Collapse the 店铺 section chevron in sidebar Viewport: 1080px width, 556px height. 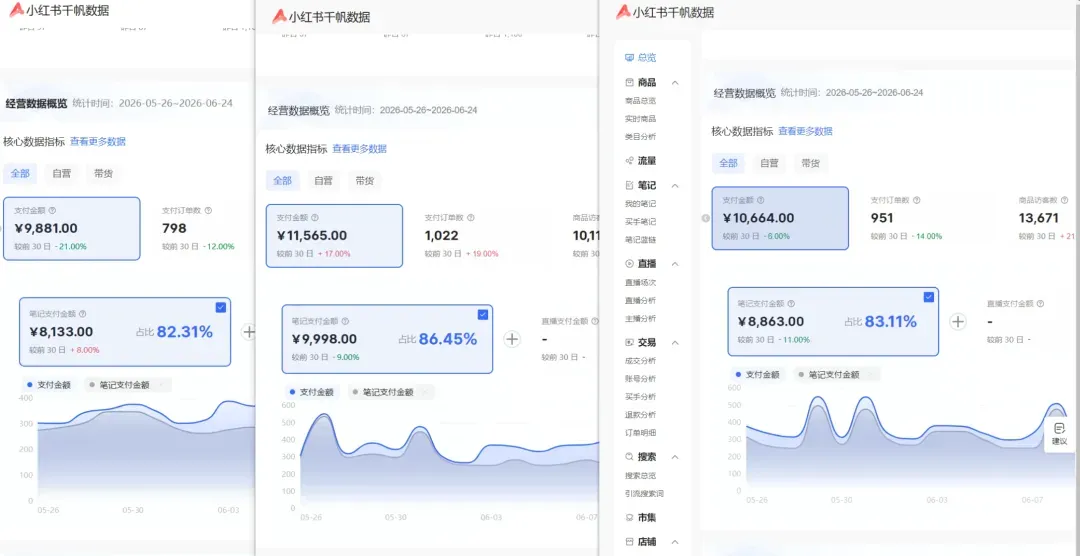pos(675,542)
